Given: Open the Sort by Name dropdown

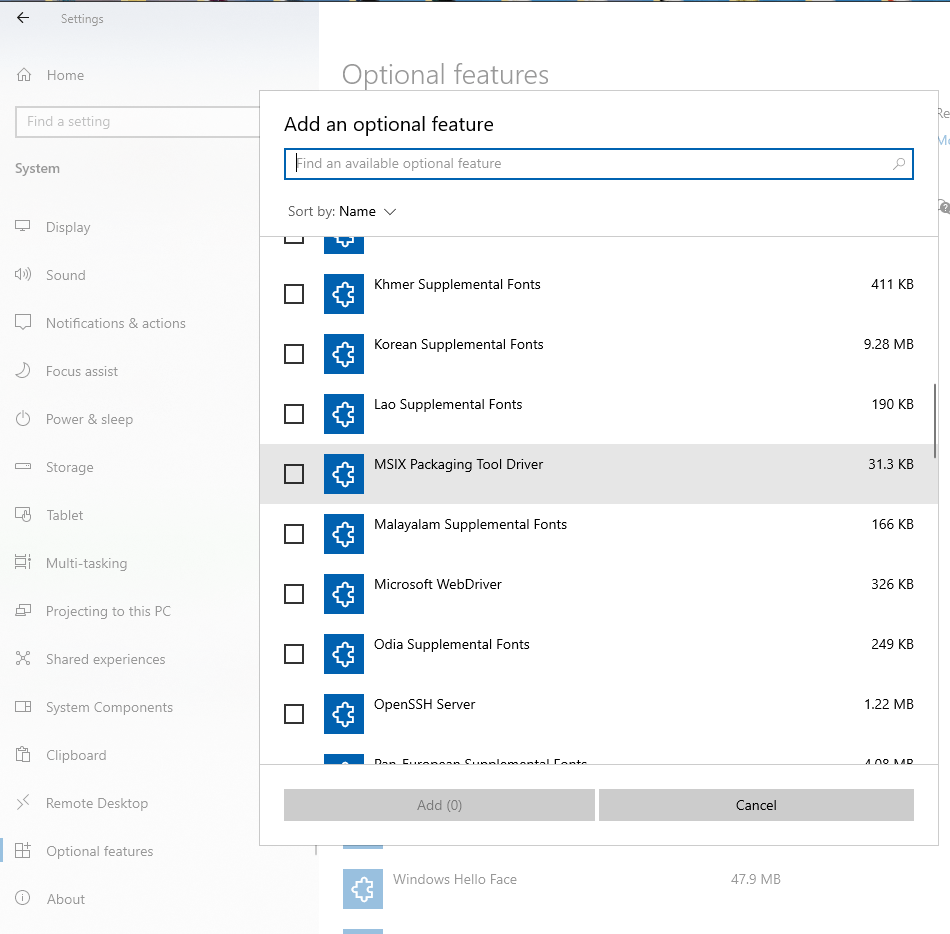Looking at the screenshot, I should coord(365,211).
